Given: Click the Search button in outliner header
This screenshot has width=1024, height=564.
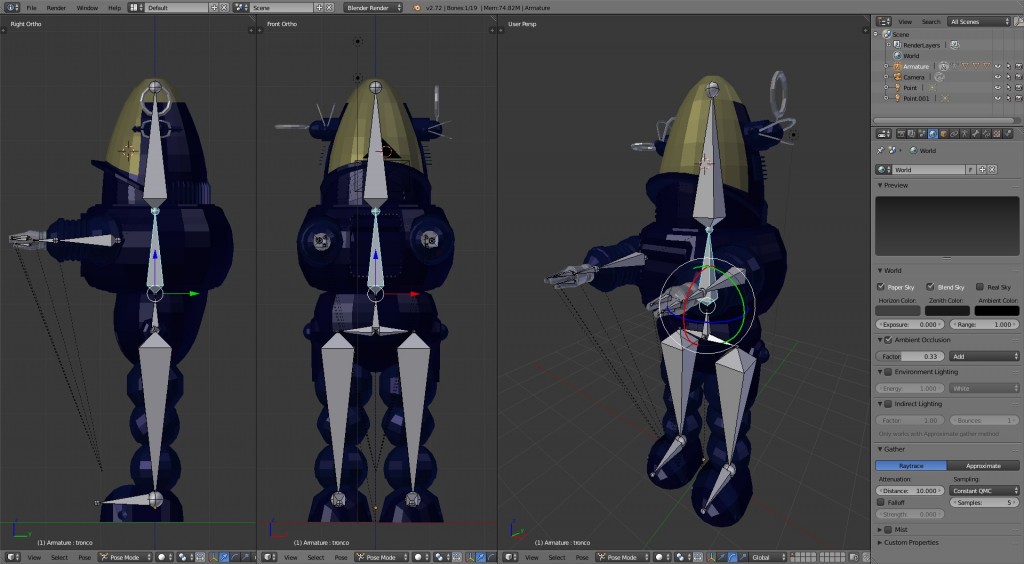Looking at the screenshot, I should (931, 21).
